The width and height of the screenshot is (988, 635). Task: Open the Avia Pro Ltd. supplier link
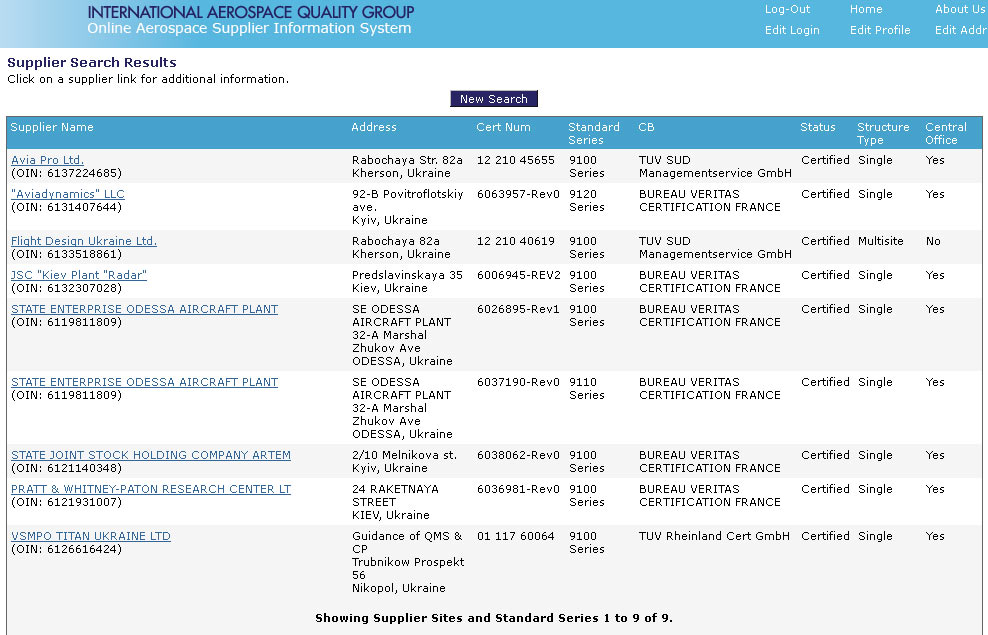click(47, 160)
